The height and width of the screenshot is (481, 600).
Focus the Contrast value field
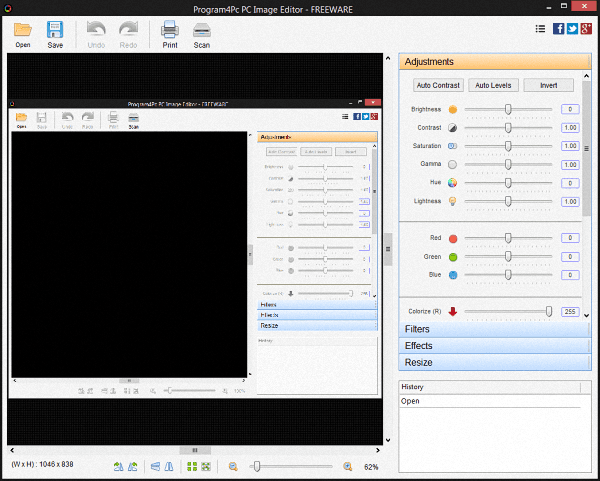click(570, 128)
